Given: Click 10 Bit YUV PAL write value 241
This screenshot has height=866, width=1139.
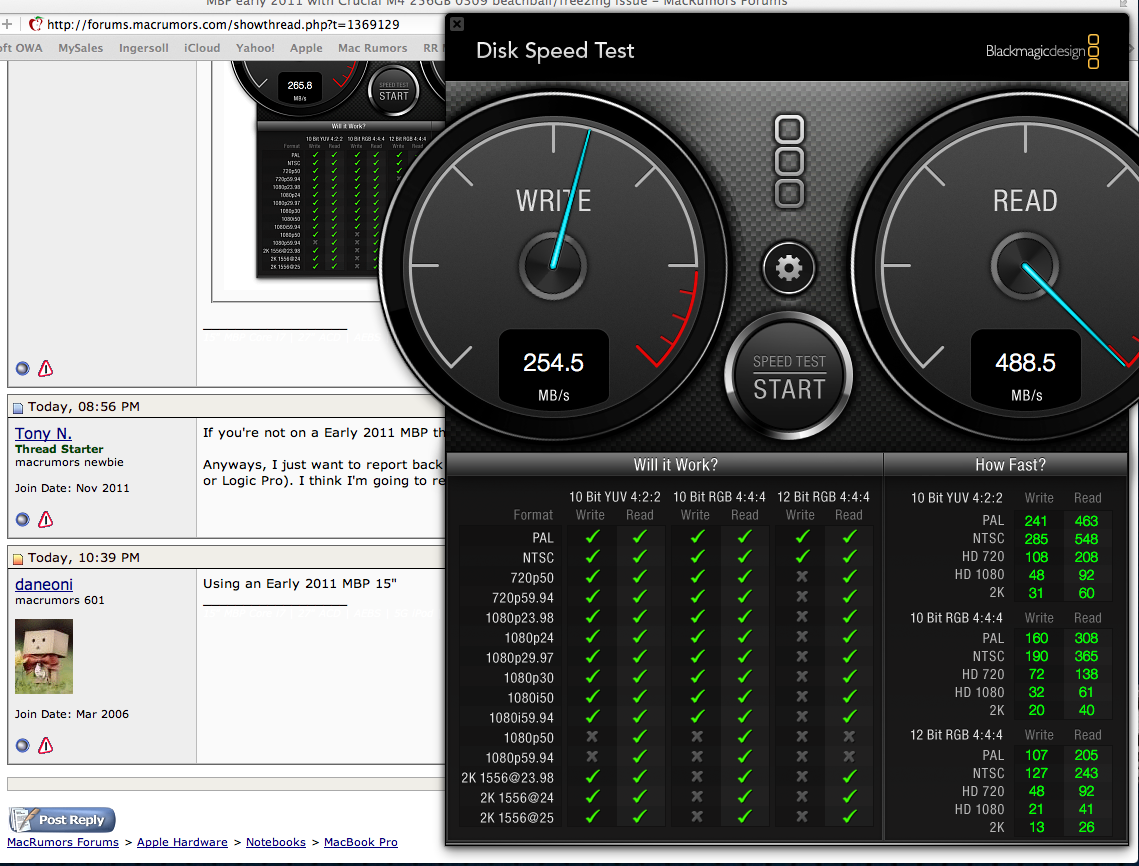Looking at the screenshot, I should click(x=1036, y=521).
